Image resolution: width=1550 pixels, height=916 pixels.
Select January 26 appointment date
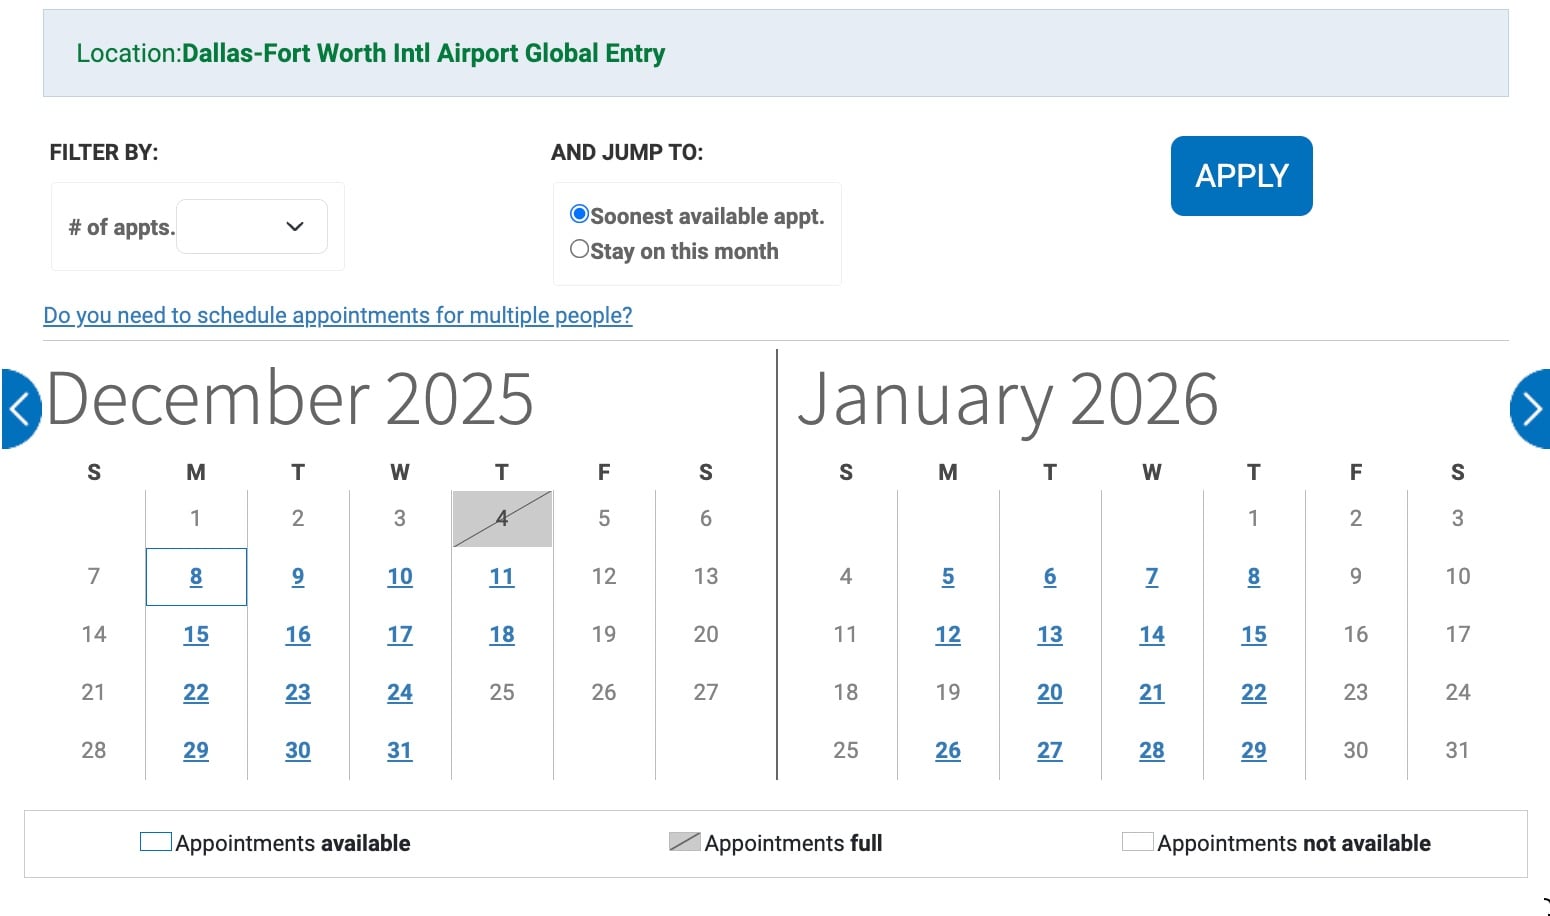pyautogui.click(x=947, y=750)
